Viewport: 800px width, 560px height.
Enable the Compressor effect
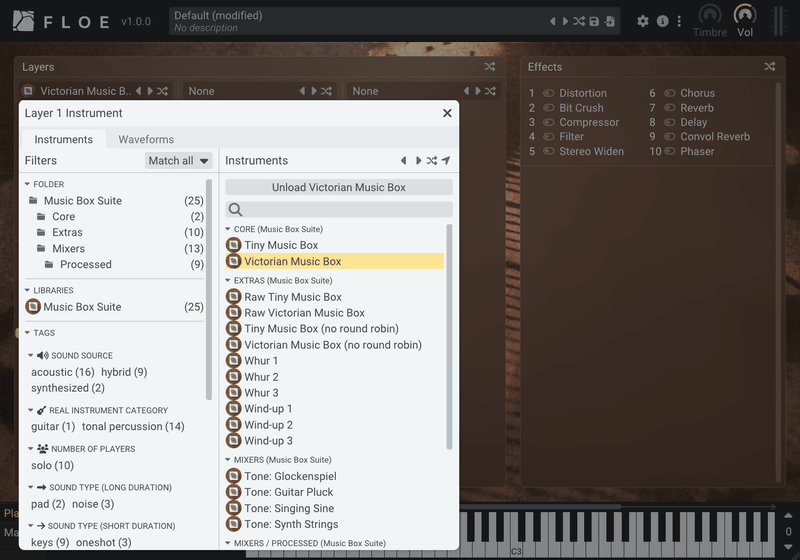[548, 122]
